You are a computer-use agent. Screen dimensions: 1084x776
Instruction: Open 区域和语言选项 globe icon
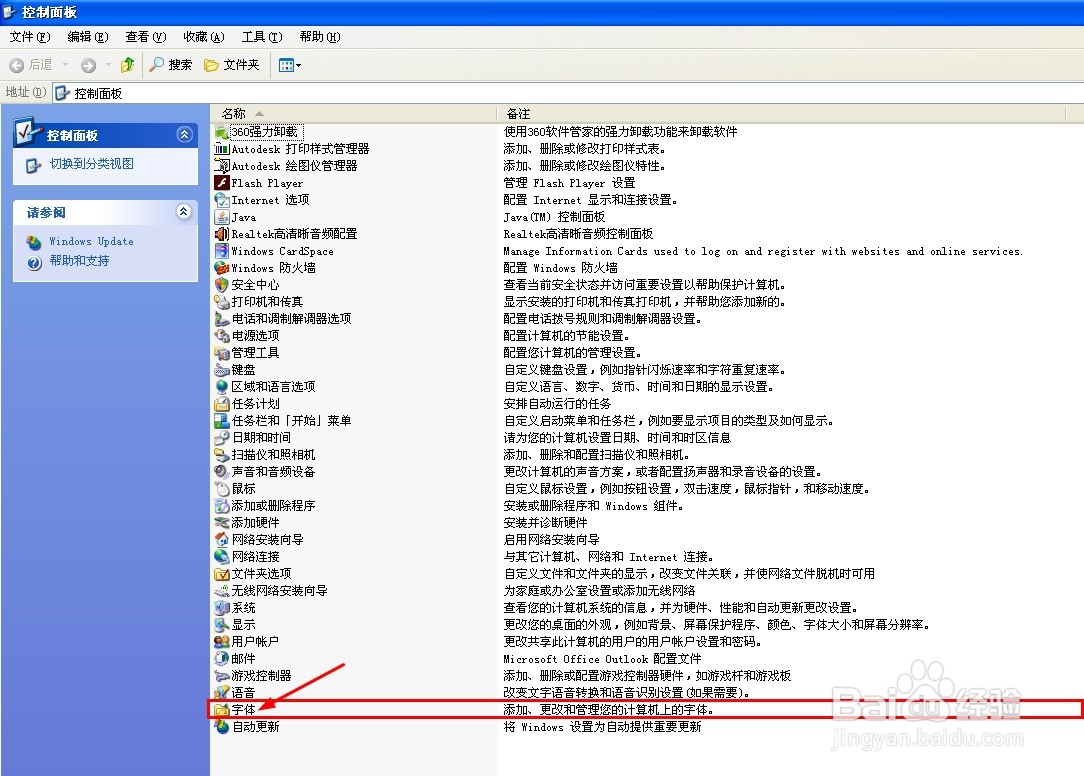click(221, 387)
